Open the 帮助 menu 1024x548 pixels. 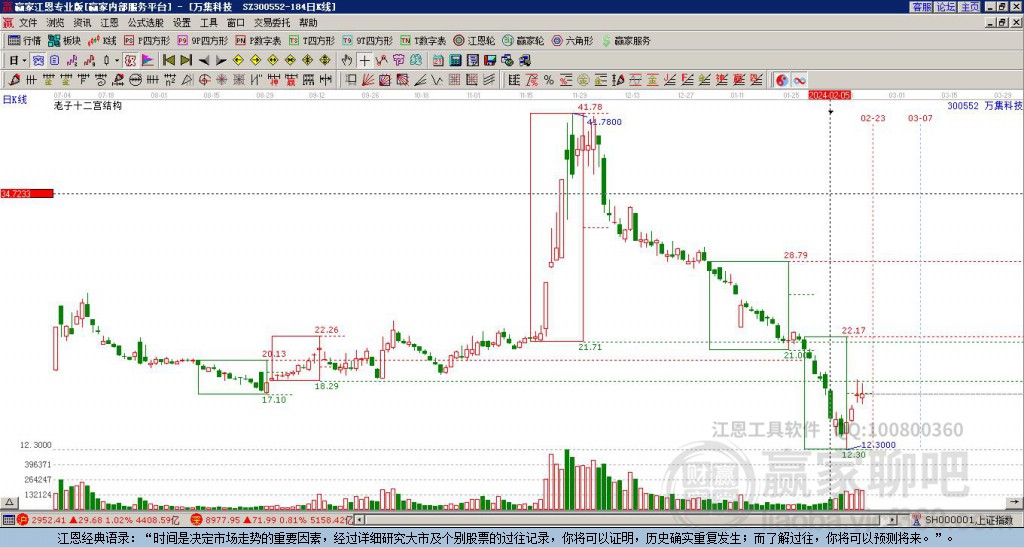(308, 23)
